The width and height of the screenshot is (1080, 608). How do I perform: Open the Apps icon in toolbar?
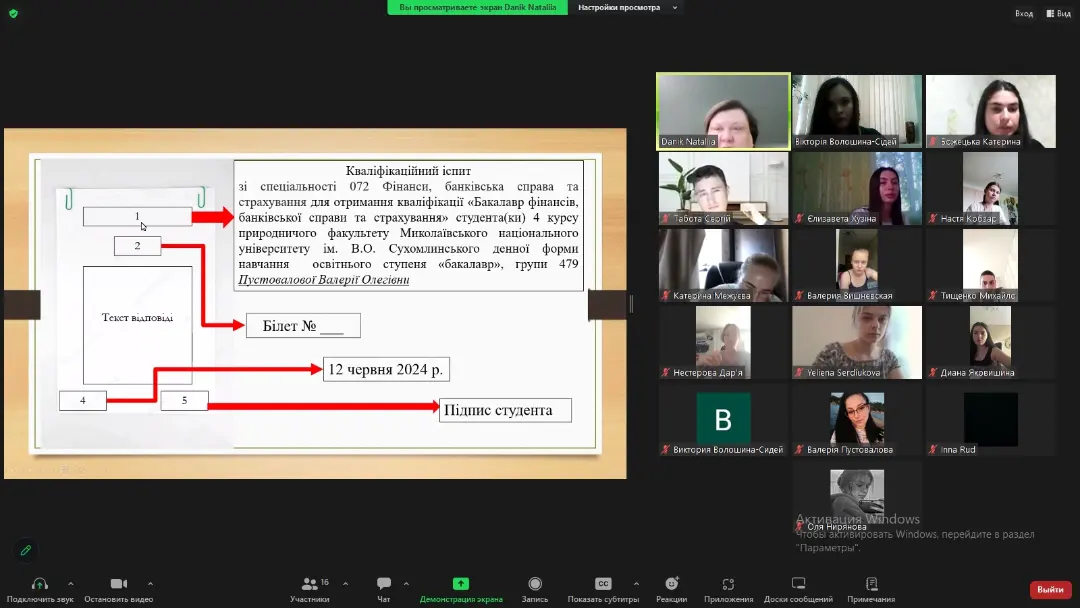click(728, 585)
